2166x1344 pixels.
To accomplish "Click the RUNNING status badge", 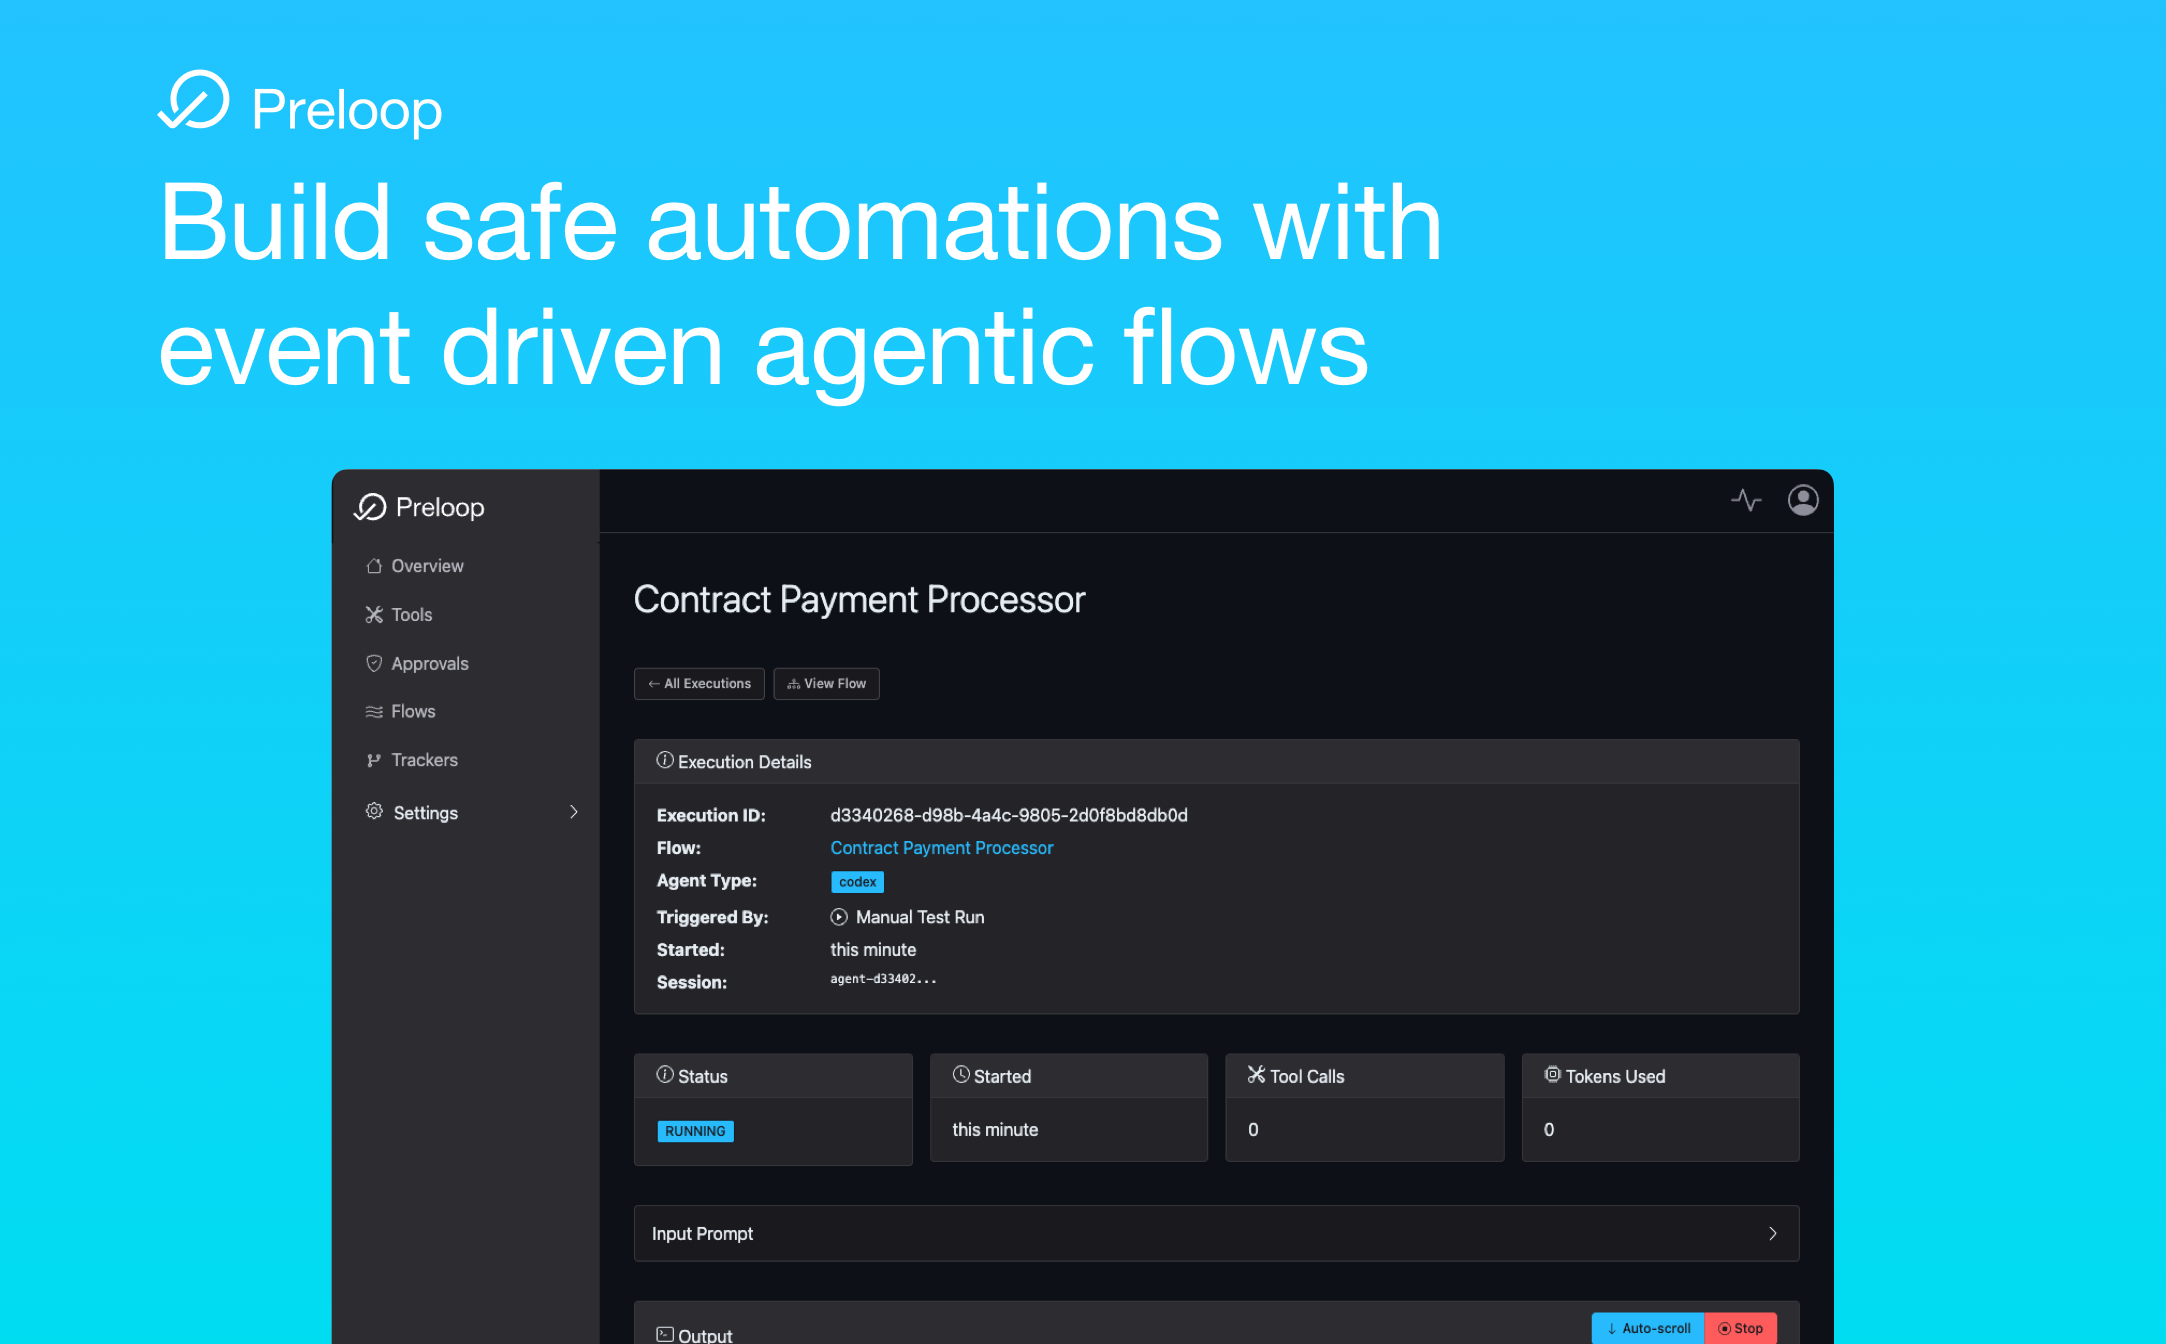I will pyautogui.click(x=695, y=1131).
